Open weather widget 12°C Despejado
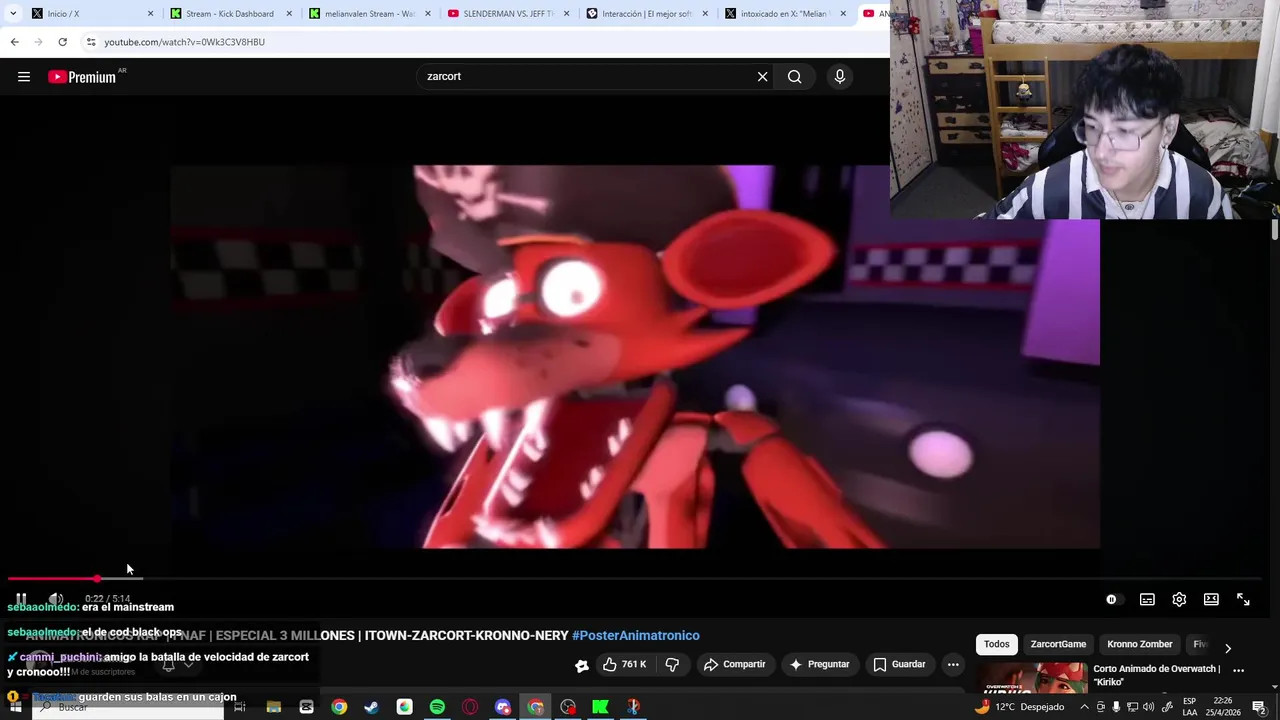Viewport: 1280px width, 720px height. (x=1020, y=707)
